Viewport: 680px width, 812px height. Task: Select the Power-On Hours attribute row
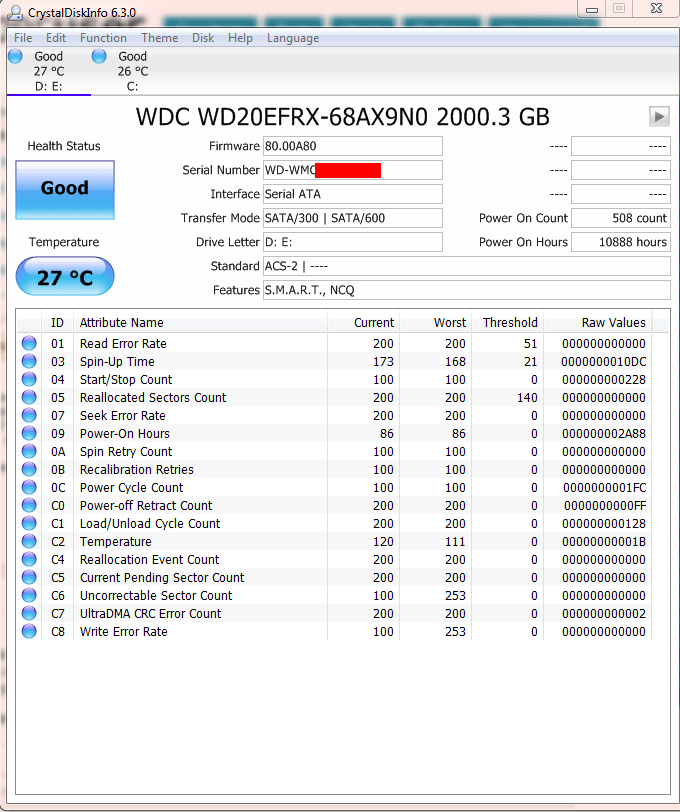coord(125,434)
